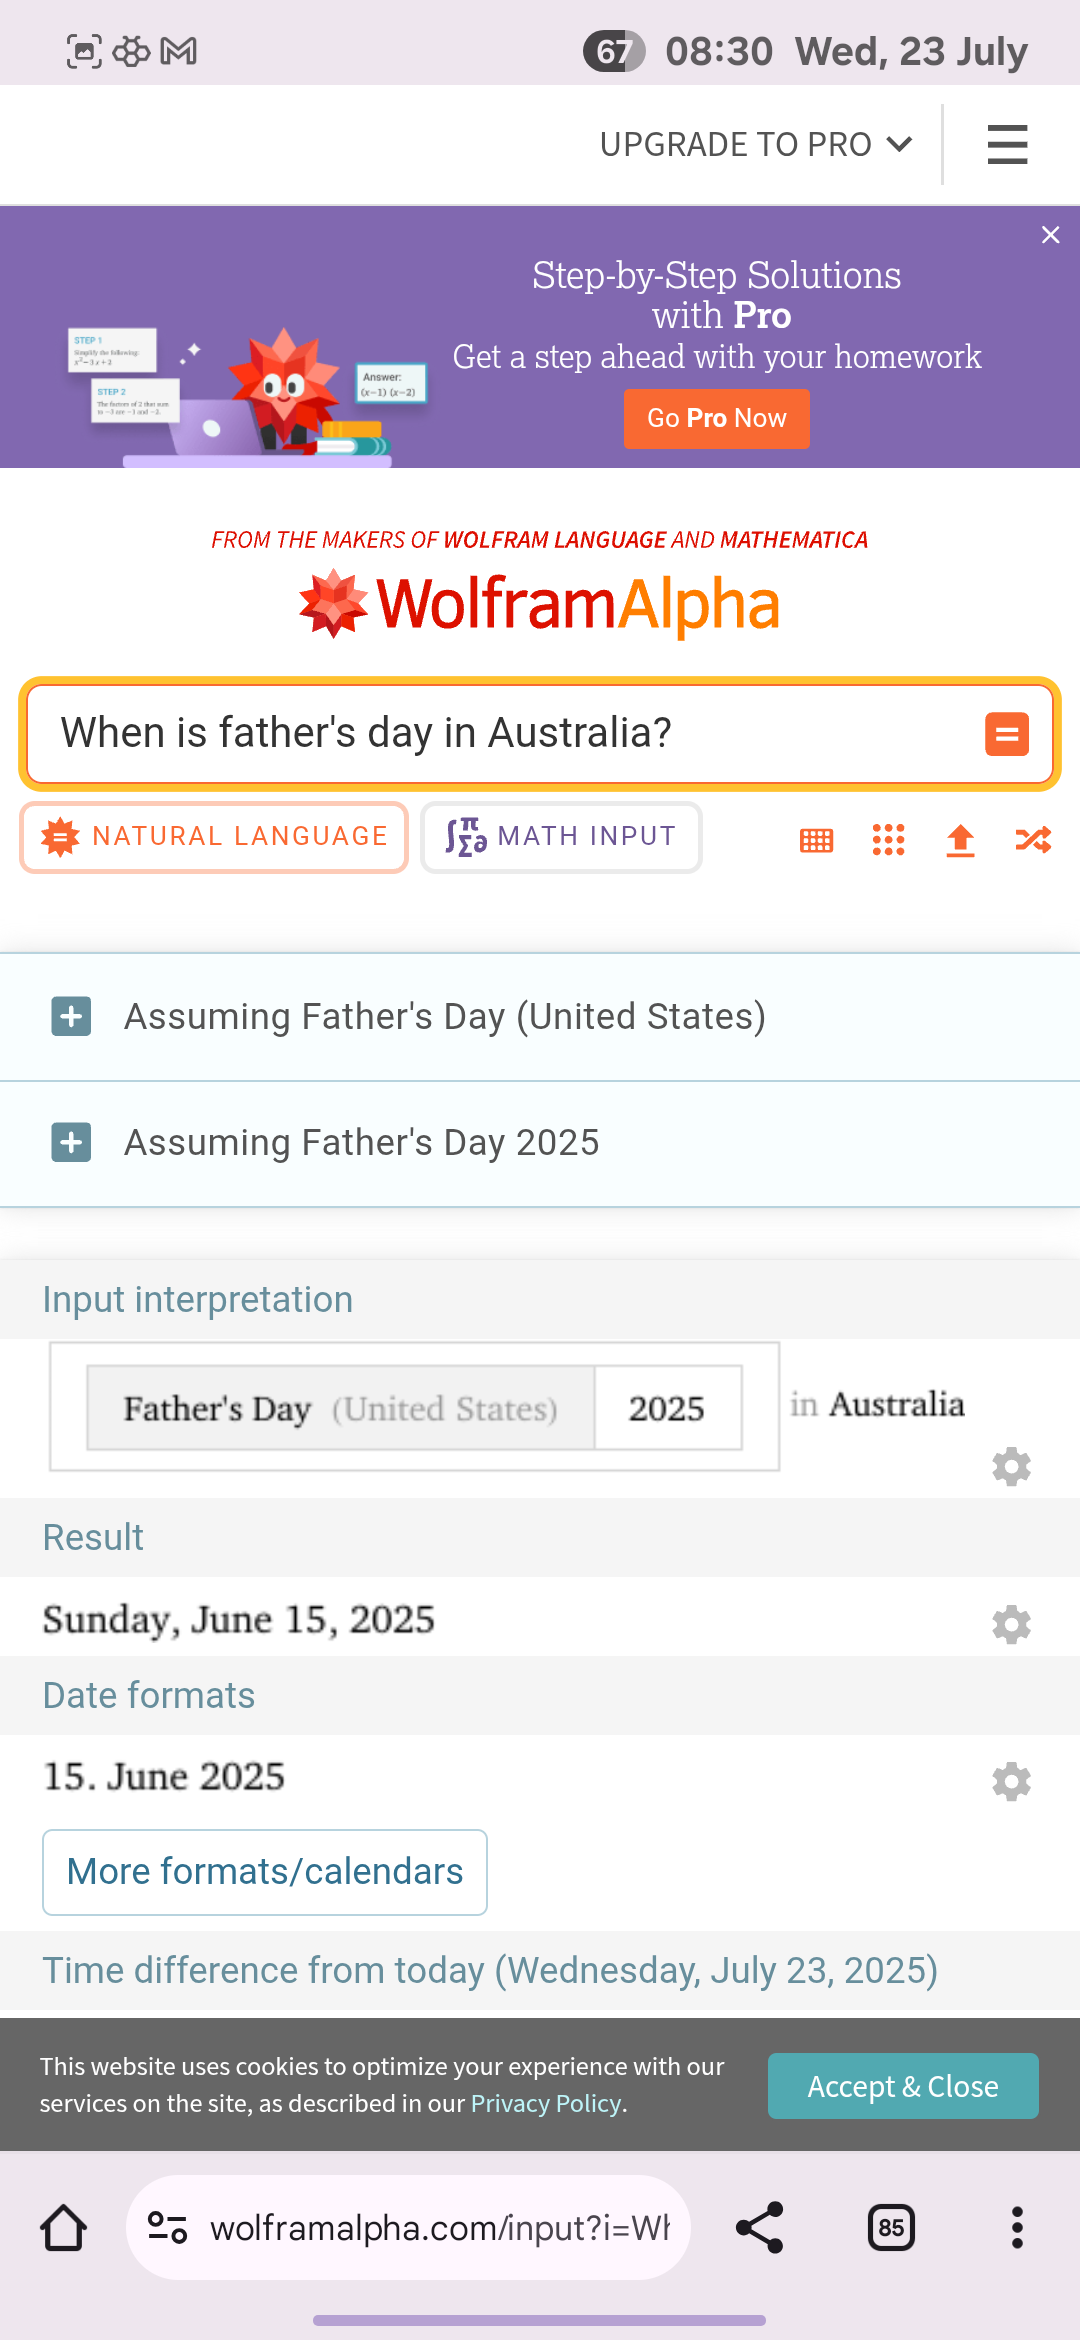
Task: Open the browser three-dot menu
Action: 1017,2228
